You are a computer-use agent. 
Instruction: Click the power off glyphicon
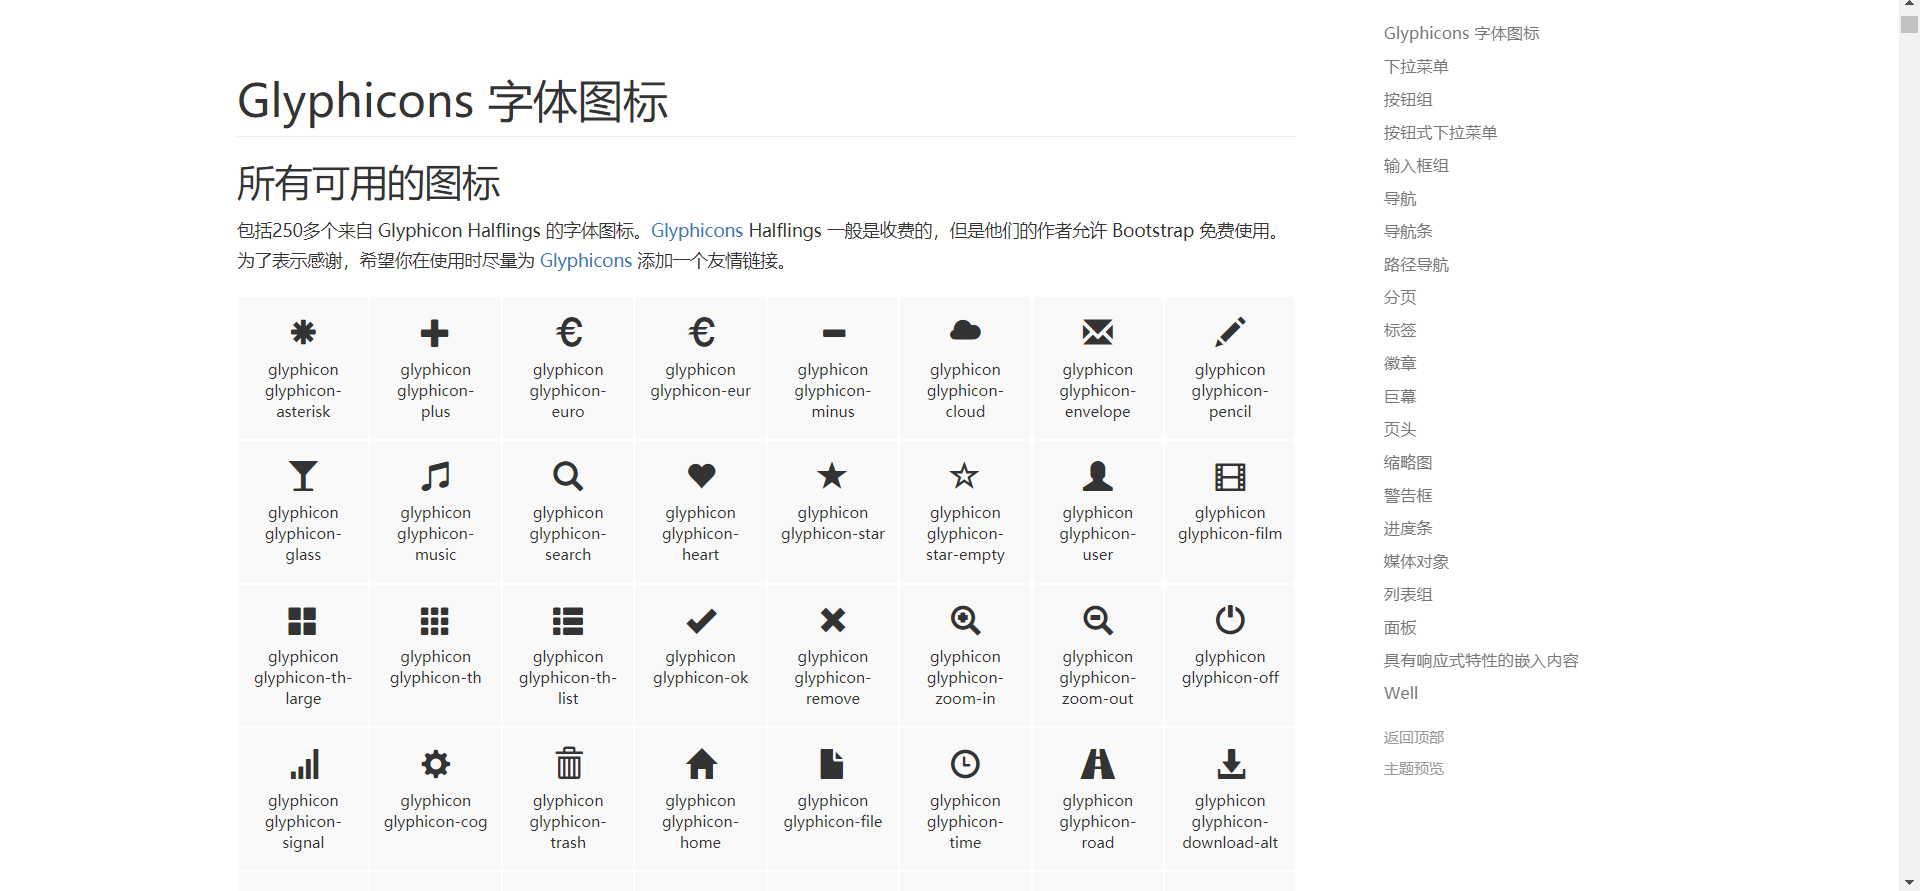[1230, 619]
